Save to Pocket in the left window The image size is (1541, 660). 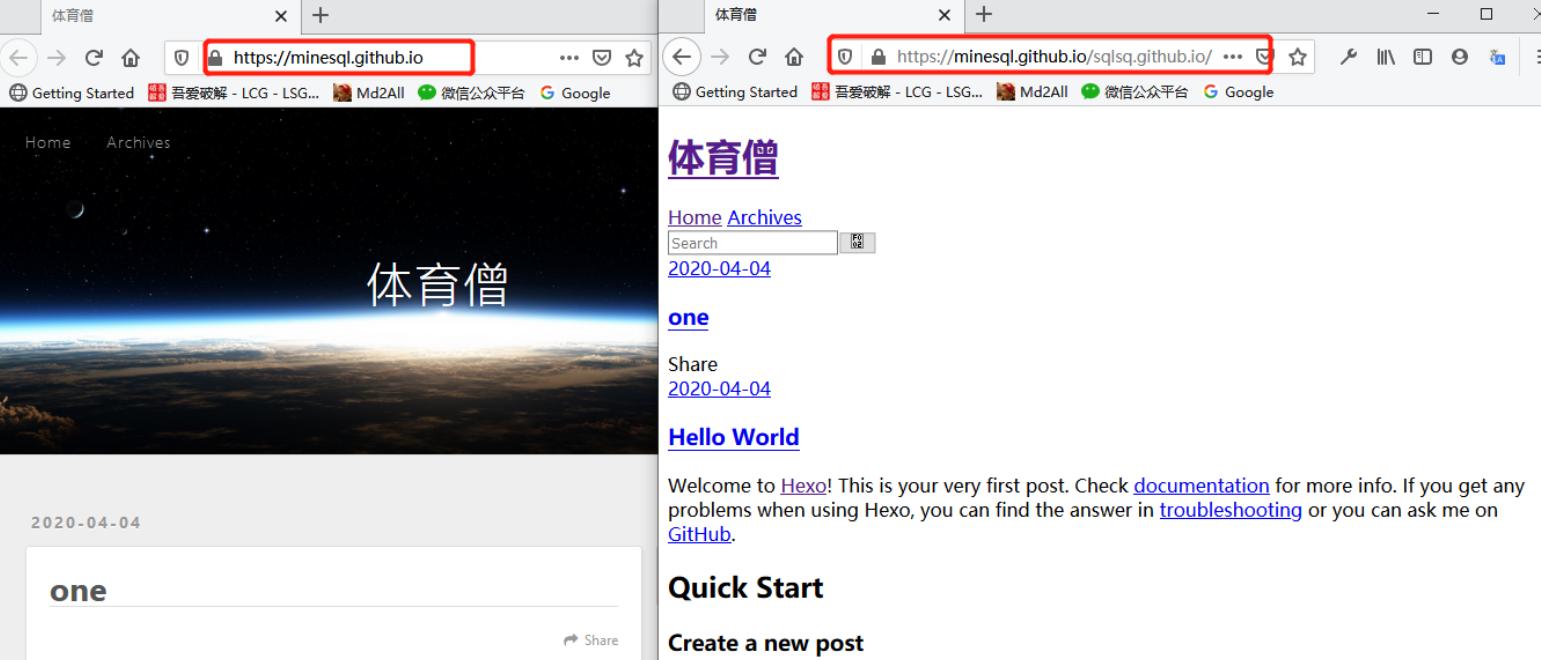[x=603, y=58]
